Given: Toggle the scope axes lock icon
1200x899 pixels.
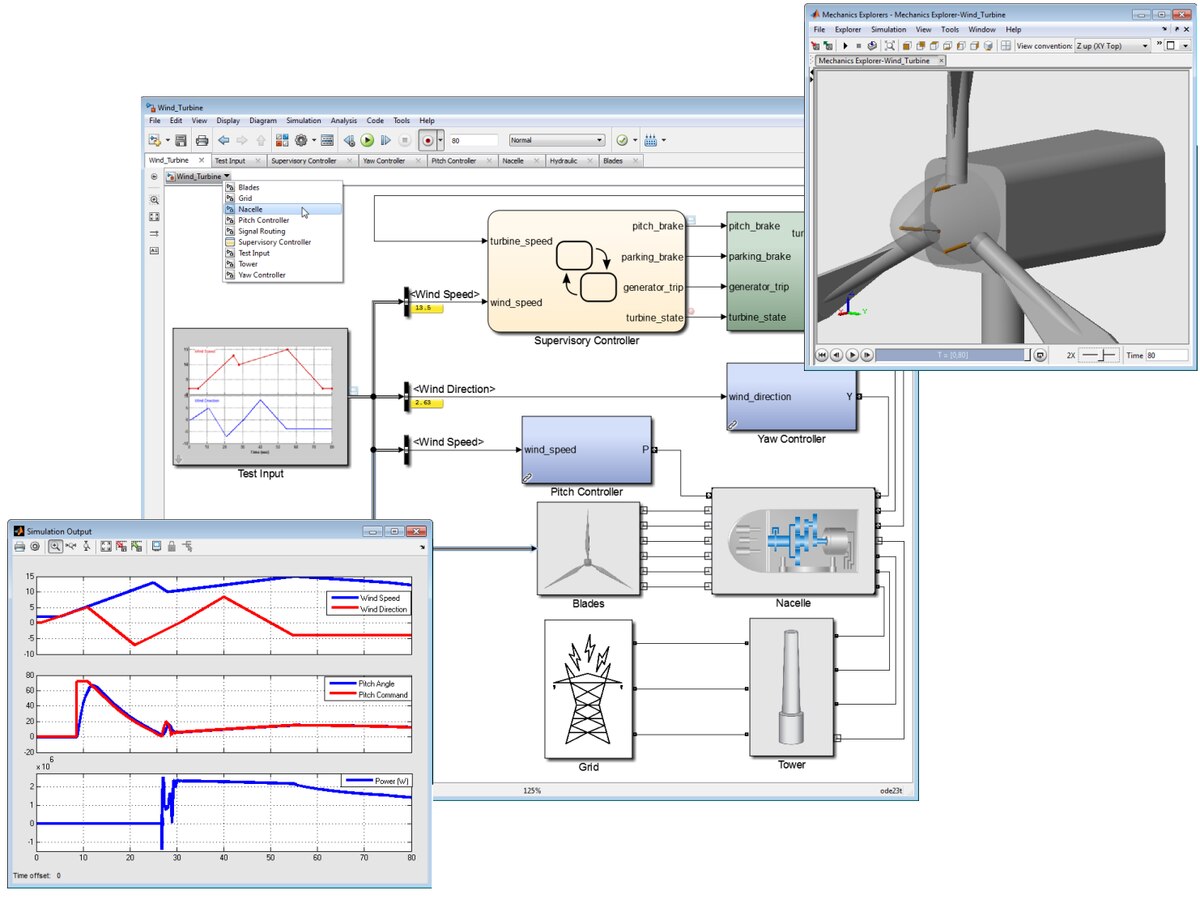Looking at the screenshot, I should click(171, 547).
